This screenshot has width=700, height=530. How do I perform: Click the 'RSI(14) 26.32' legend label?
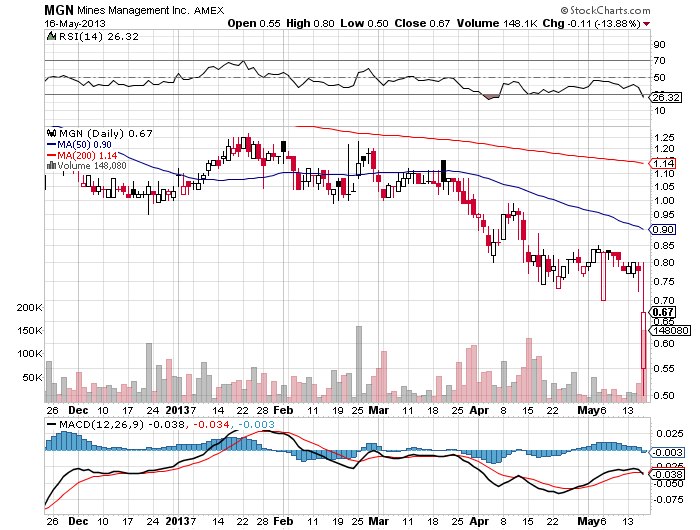click(99, 37)
